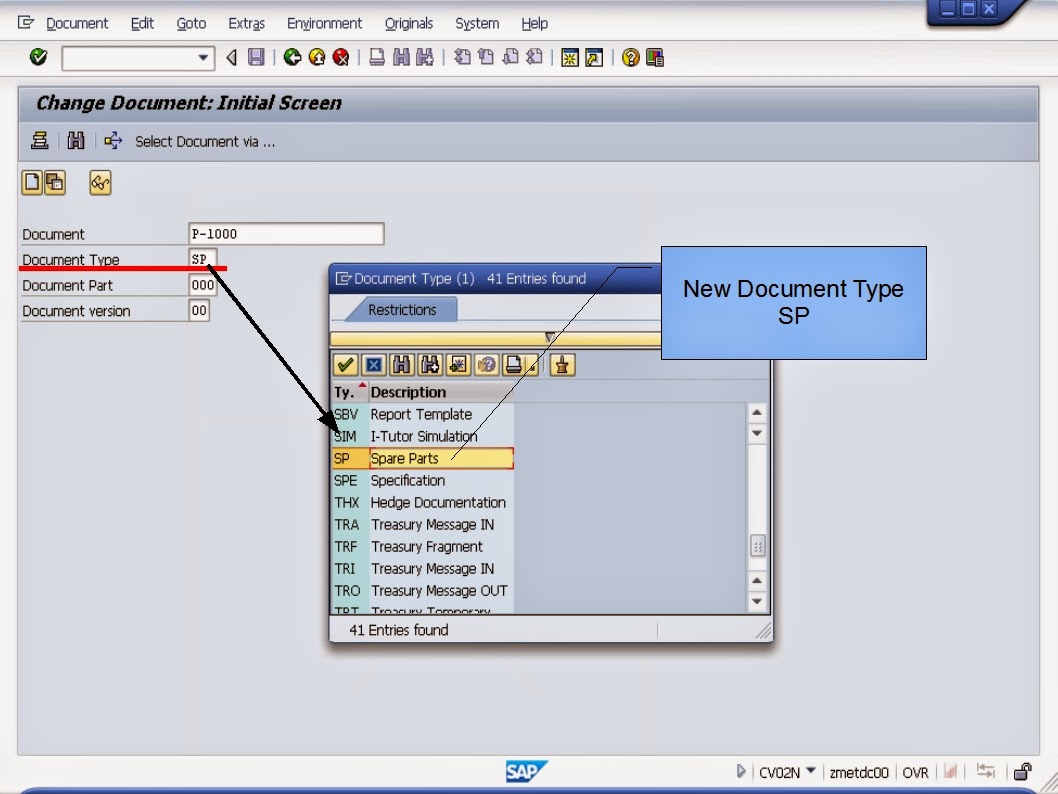
Task: Click the Cancel red X icon in the dialog
Action: [x=374, y=365]
